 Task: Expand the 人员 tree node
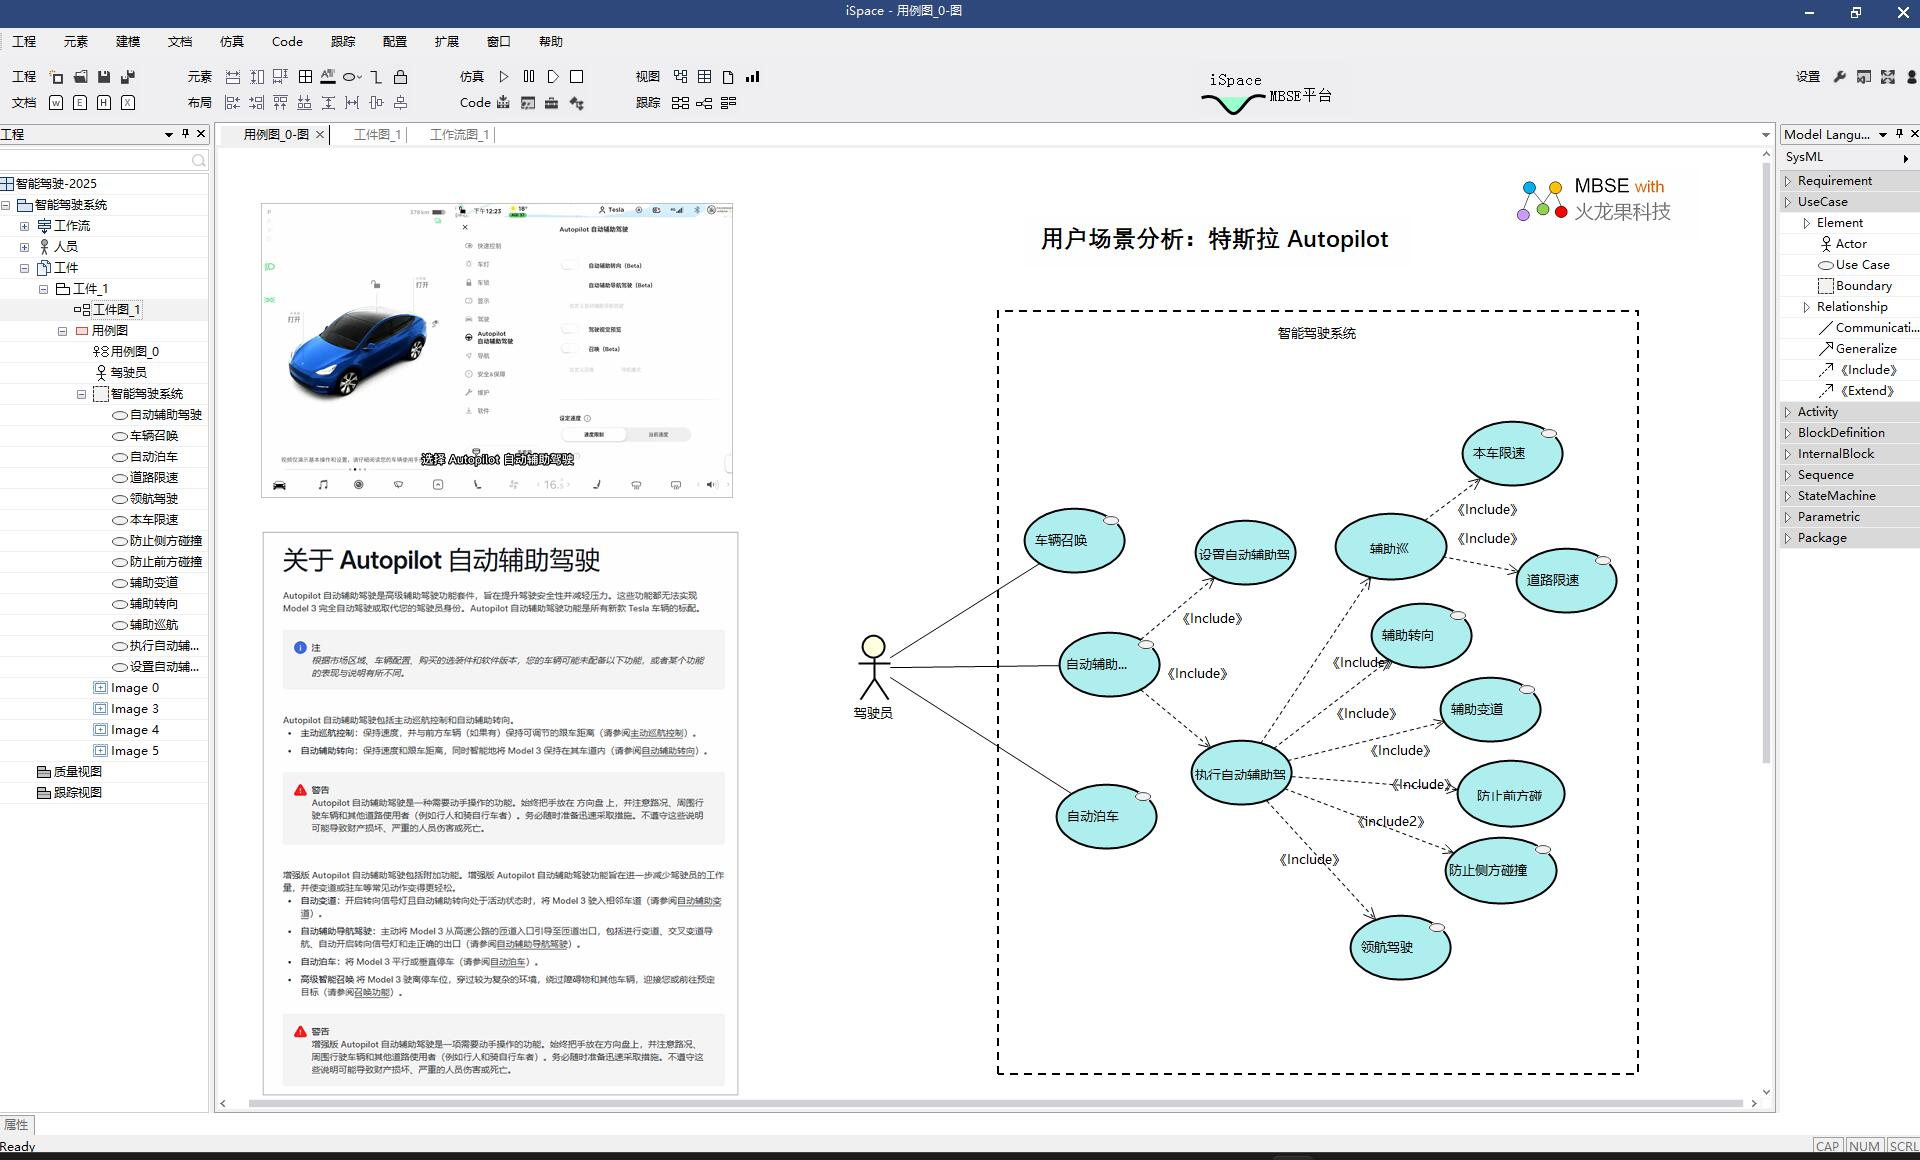pyautogui.click(x=25, y=247)
